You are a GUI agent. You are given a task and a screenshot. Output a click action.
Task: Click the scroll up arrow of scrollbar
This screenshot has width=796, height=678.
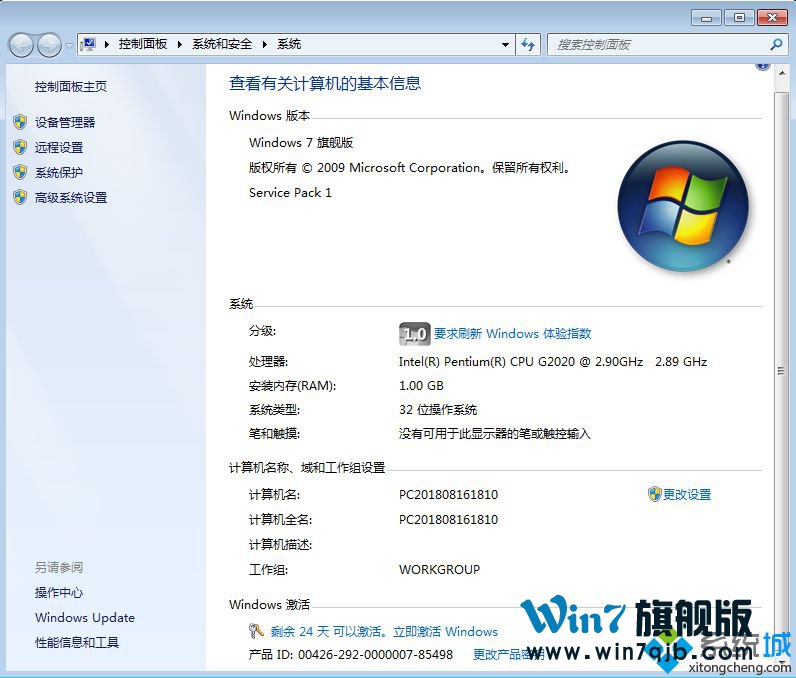click(x=782, y=74)
